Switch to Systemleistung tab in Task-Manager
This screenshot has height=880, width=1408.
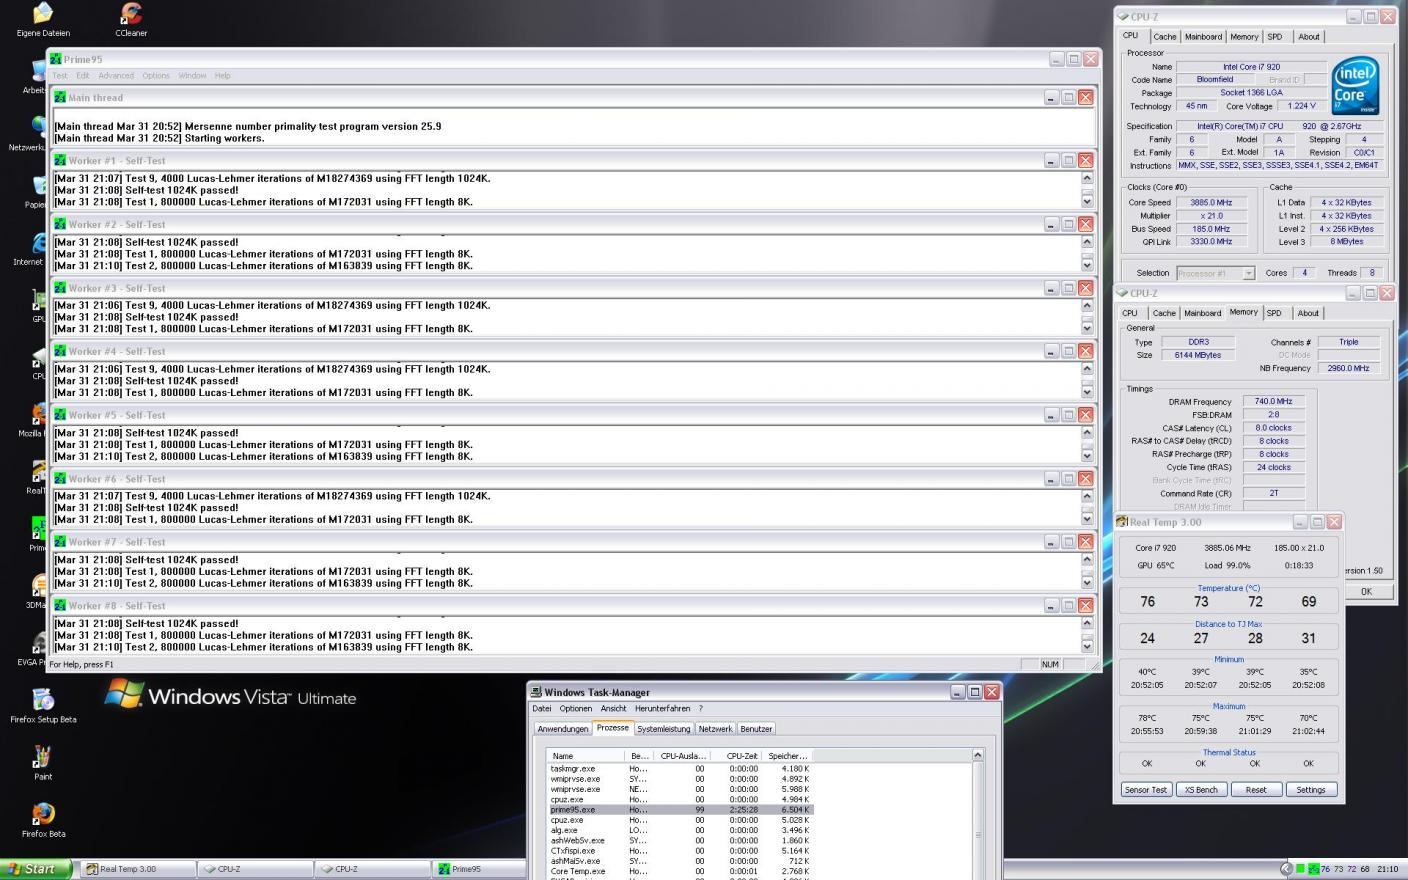pyautogui.click(x=664, y=729)
